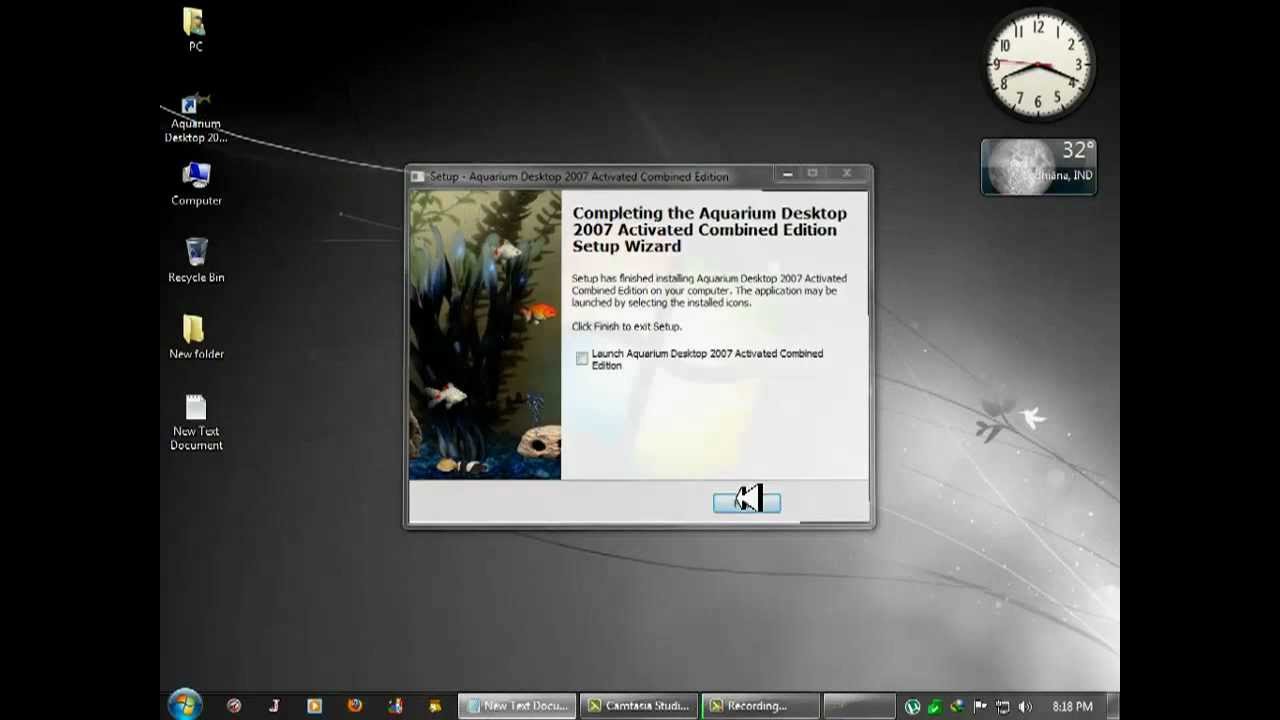Click the setup window's greyed-out maximize button
The height and width of the screenshot is (720, 1280).
tap(813, 174)
